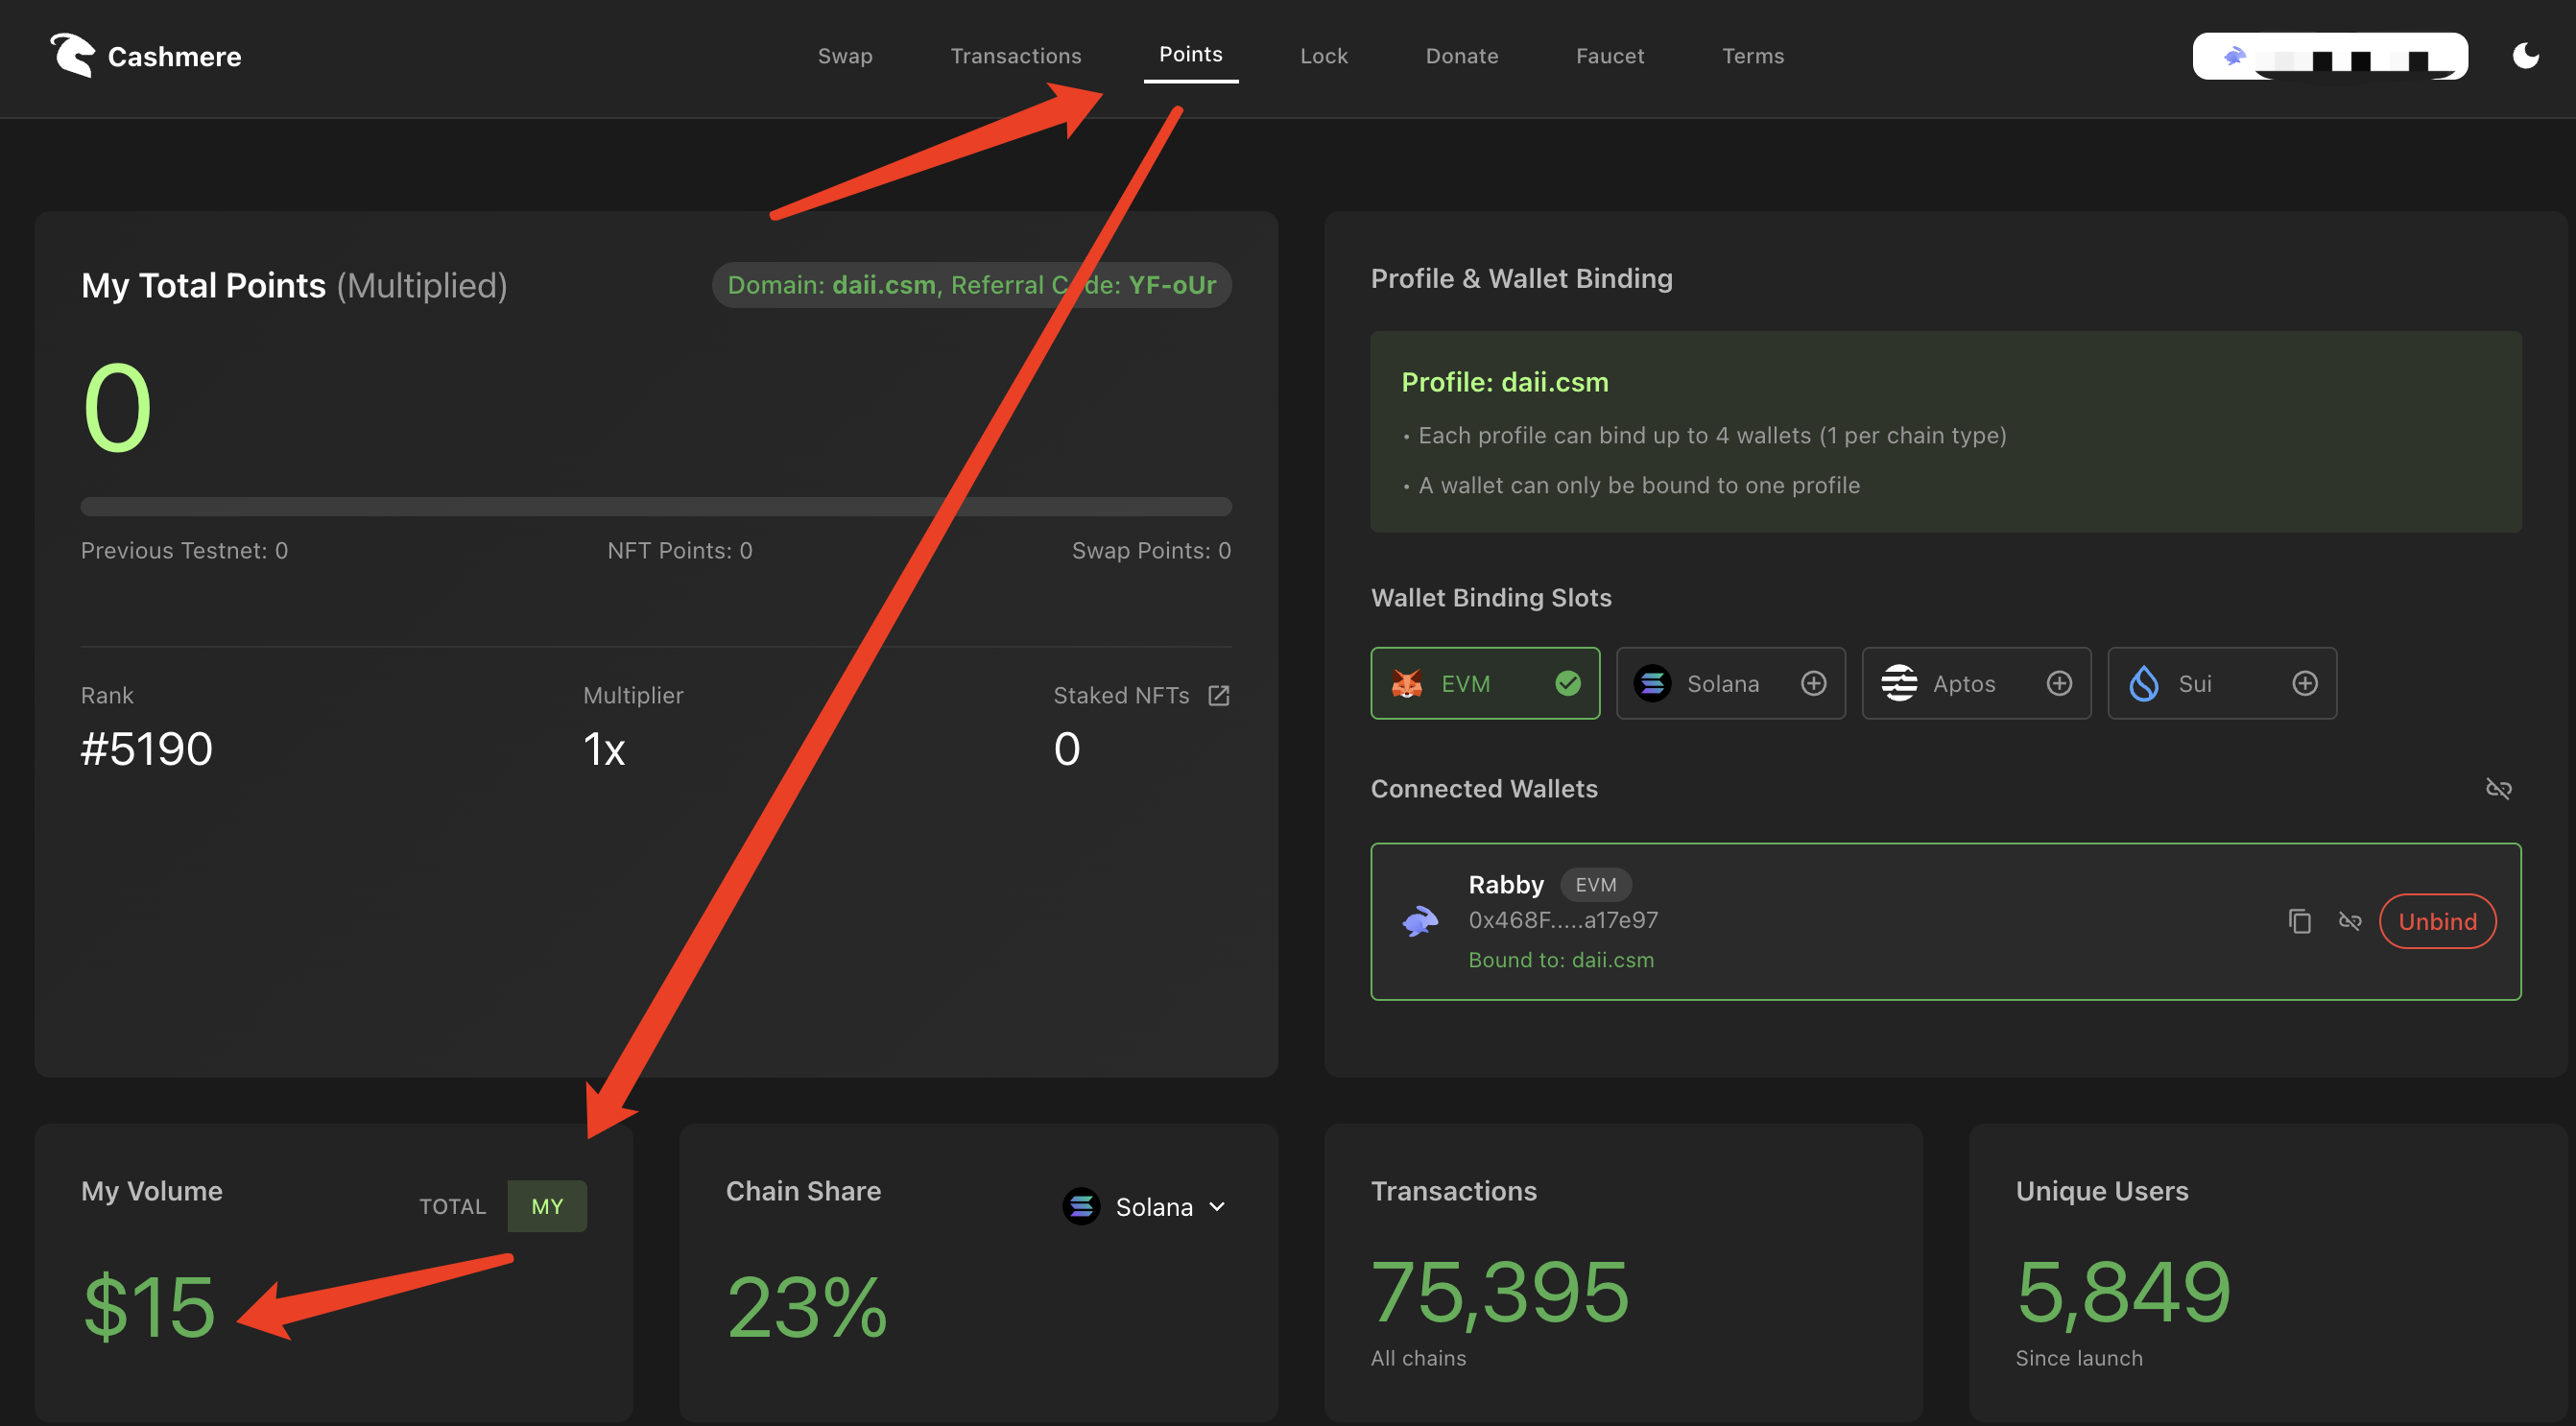Click the Cashmere logo icon
This screenshot has width=2576, height=1426.
coord(72,55)
